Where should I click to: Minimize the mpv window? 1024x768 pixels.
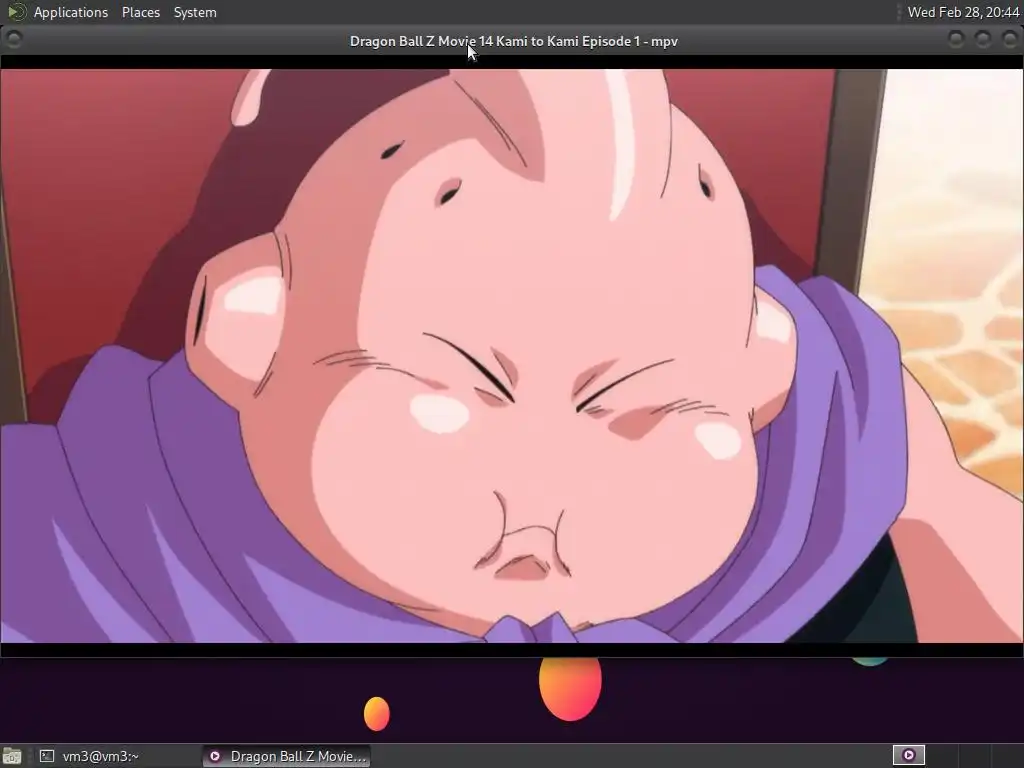point(955,39)
